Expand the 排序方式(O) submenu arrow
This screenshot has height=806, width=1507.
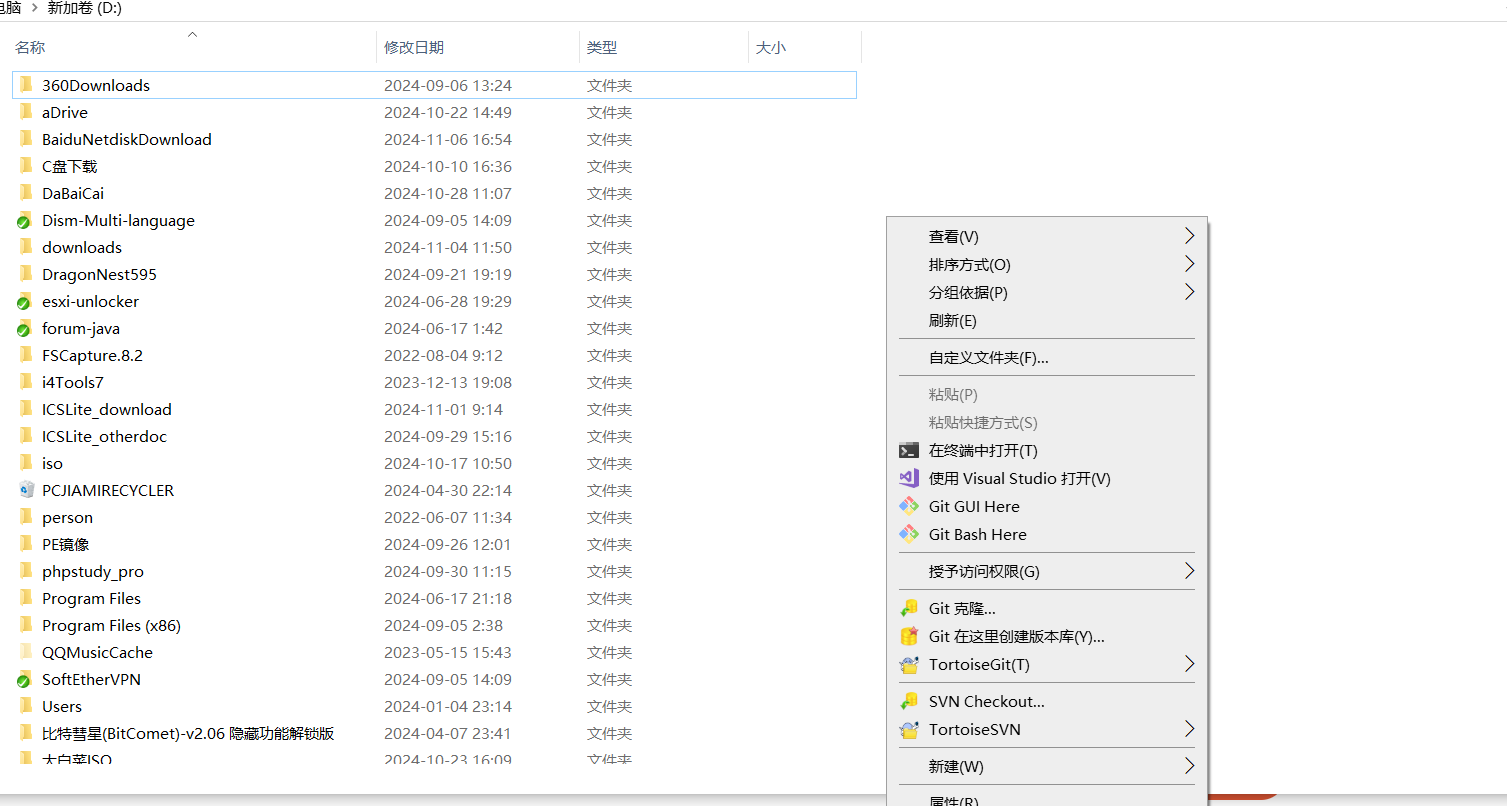(x=1189, y=264)
